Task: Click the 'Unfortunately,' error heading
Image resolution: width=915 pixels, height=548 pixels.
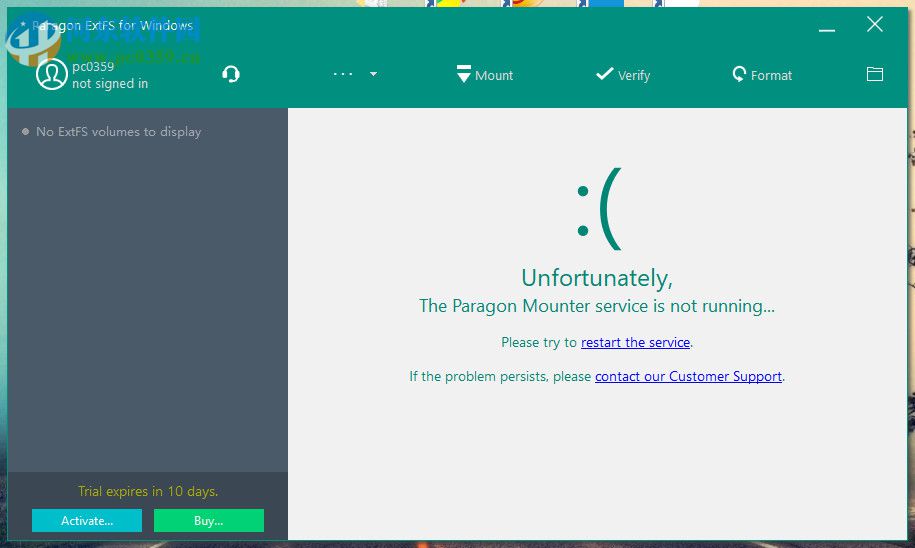Action: (597, 278)
